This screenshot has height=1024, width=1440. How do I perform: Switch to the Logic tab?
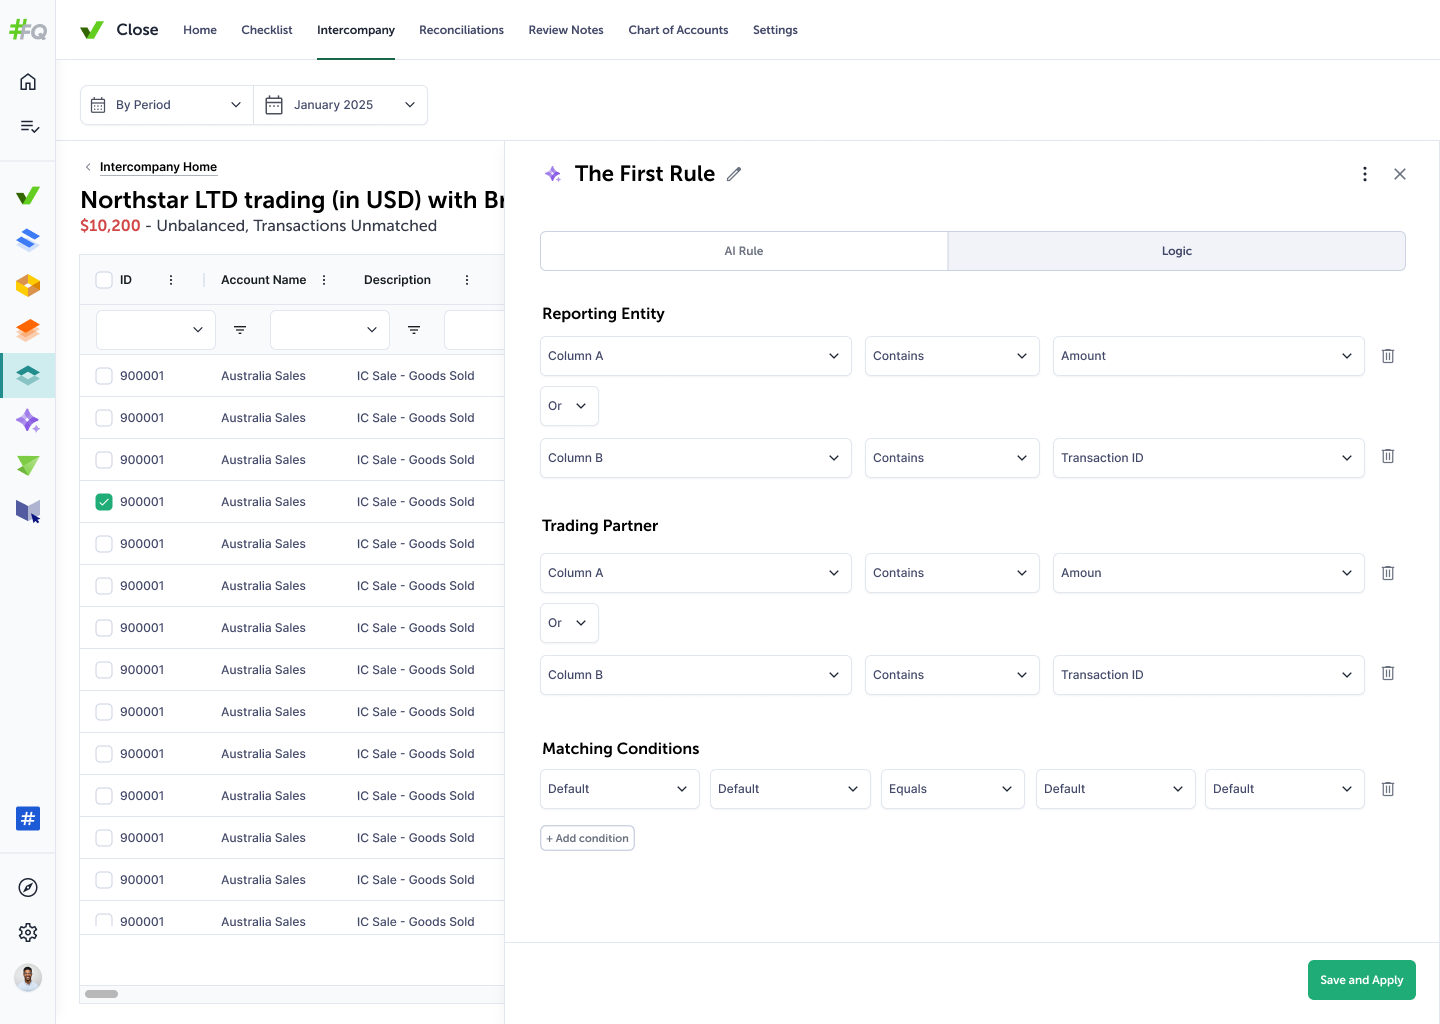coord(1177,251)
